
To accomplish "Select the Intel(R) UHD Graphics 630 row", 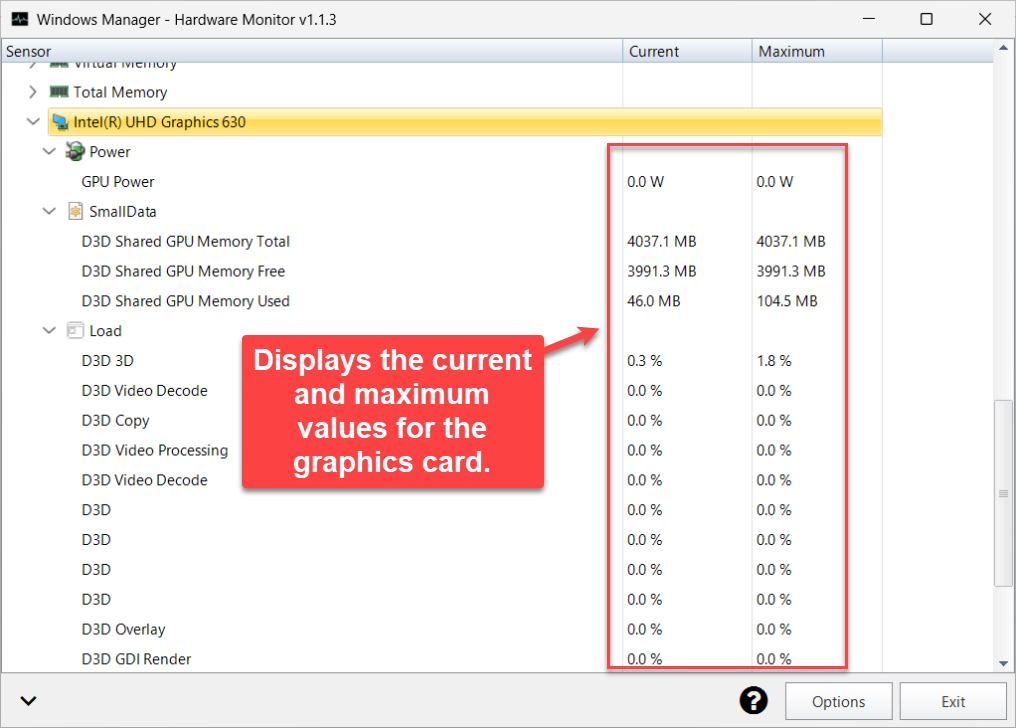I will coord(465,122).
